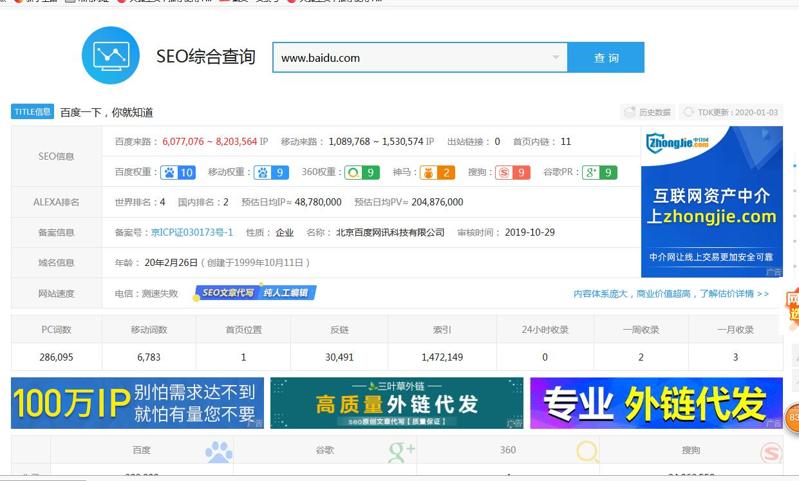This screenshot has height=481, width=799.
Task: Click the 360 magnifier icon in column header
Action: [588, 451]
